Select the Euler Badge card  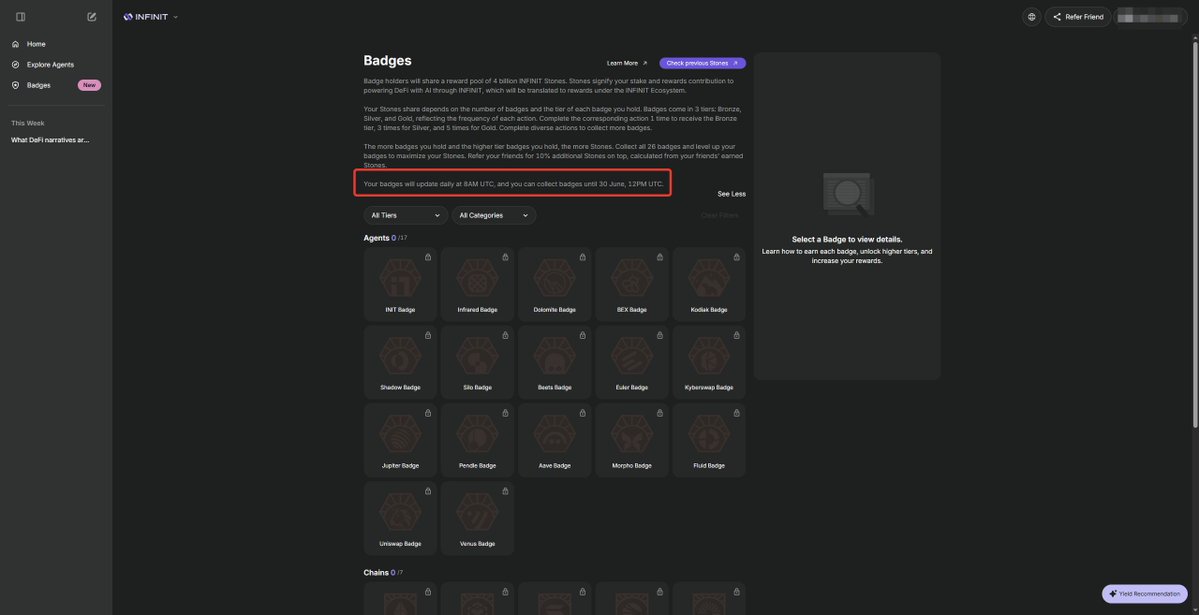point(632,362)
